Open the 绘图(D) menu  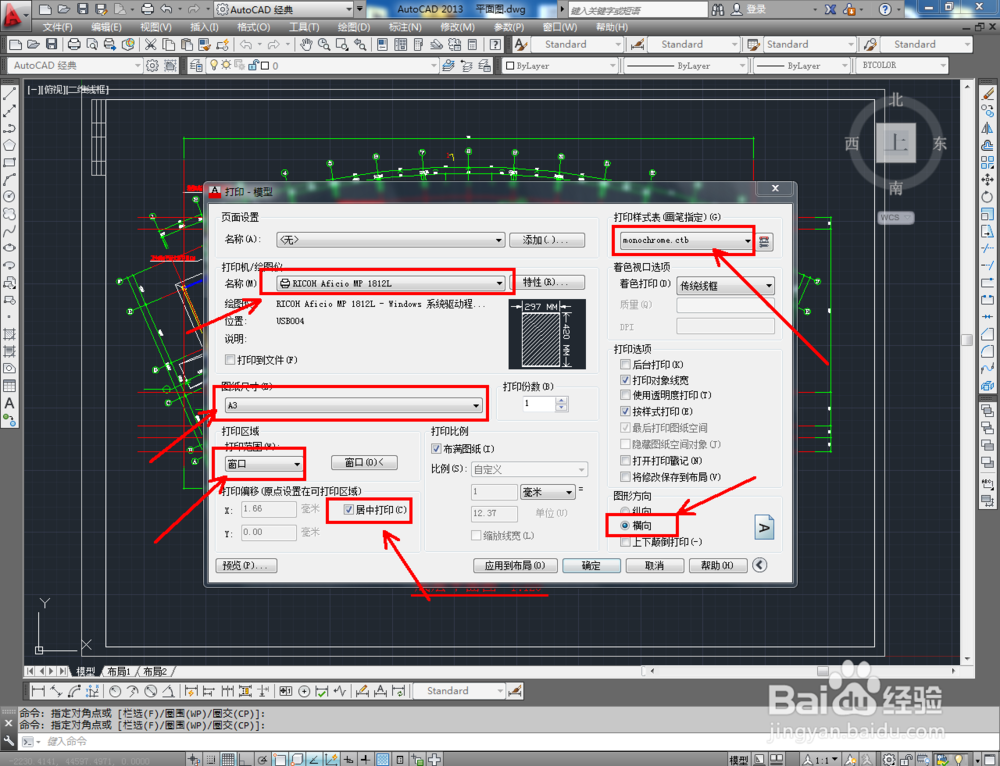click(x=353, y=27)
